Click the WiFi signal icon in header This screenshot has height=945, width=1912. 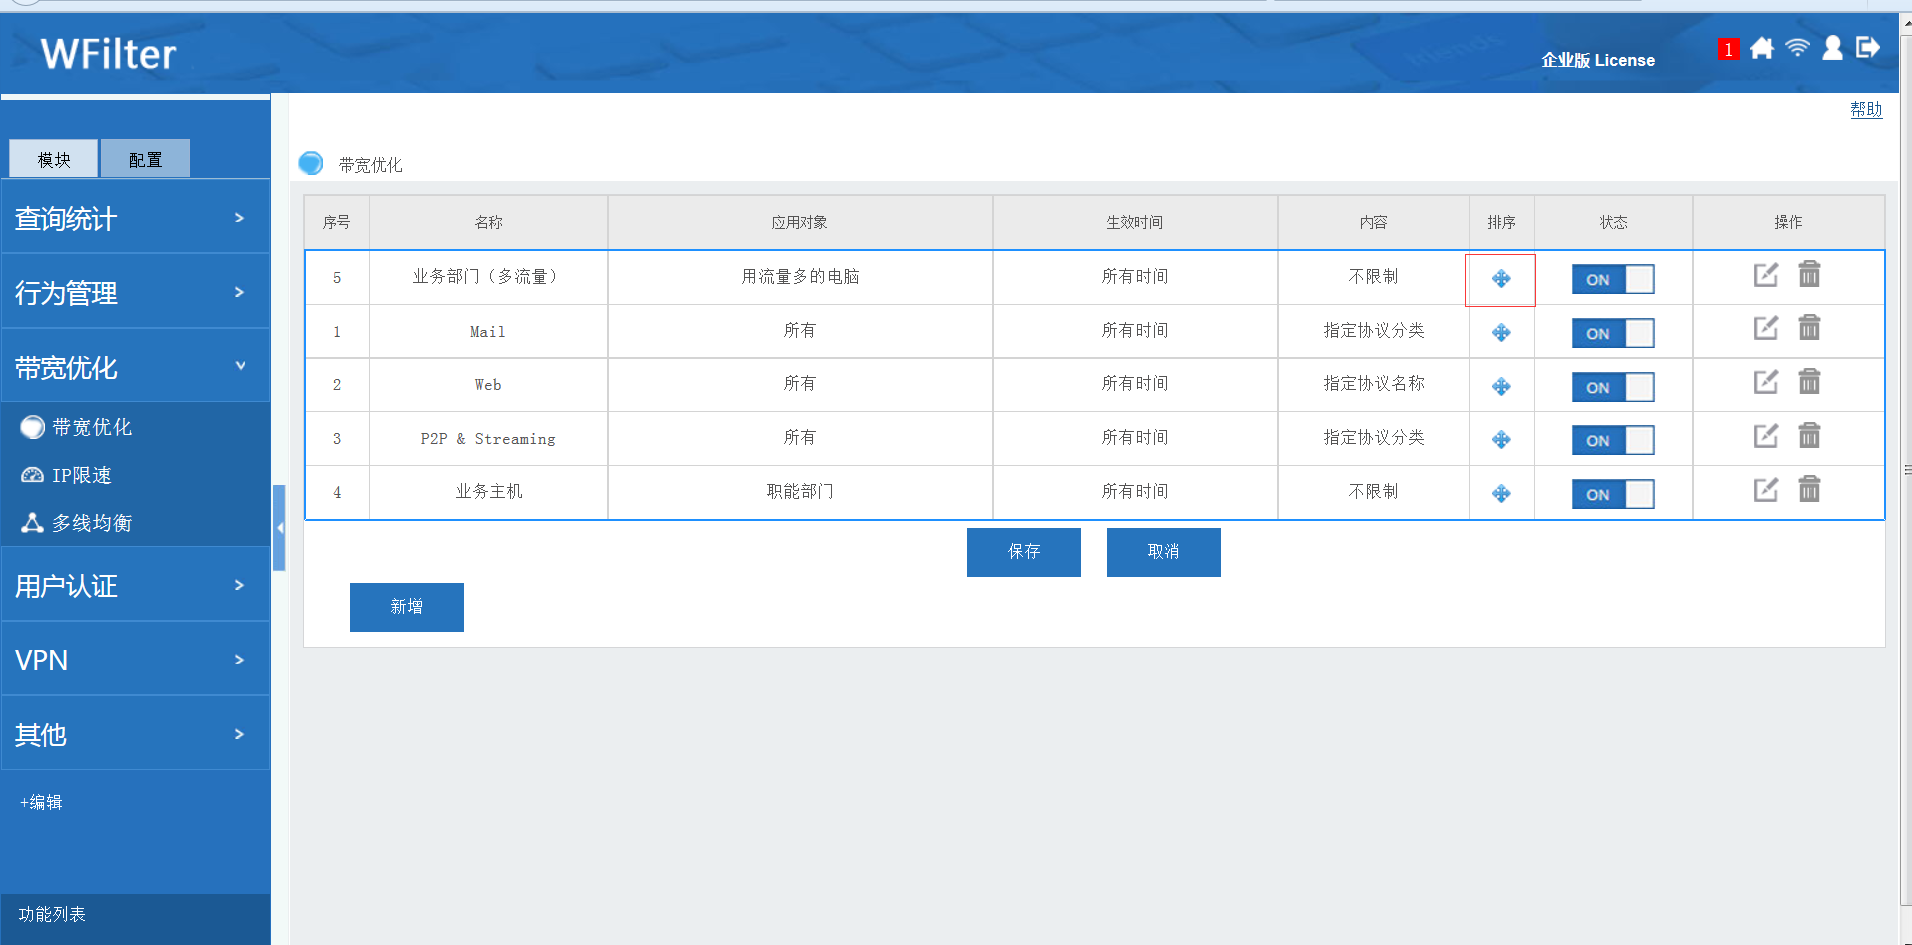1797,48
